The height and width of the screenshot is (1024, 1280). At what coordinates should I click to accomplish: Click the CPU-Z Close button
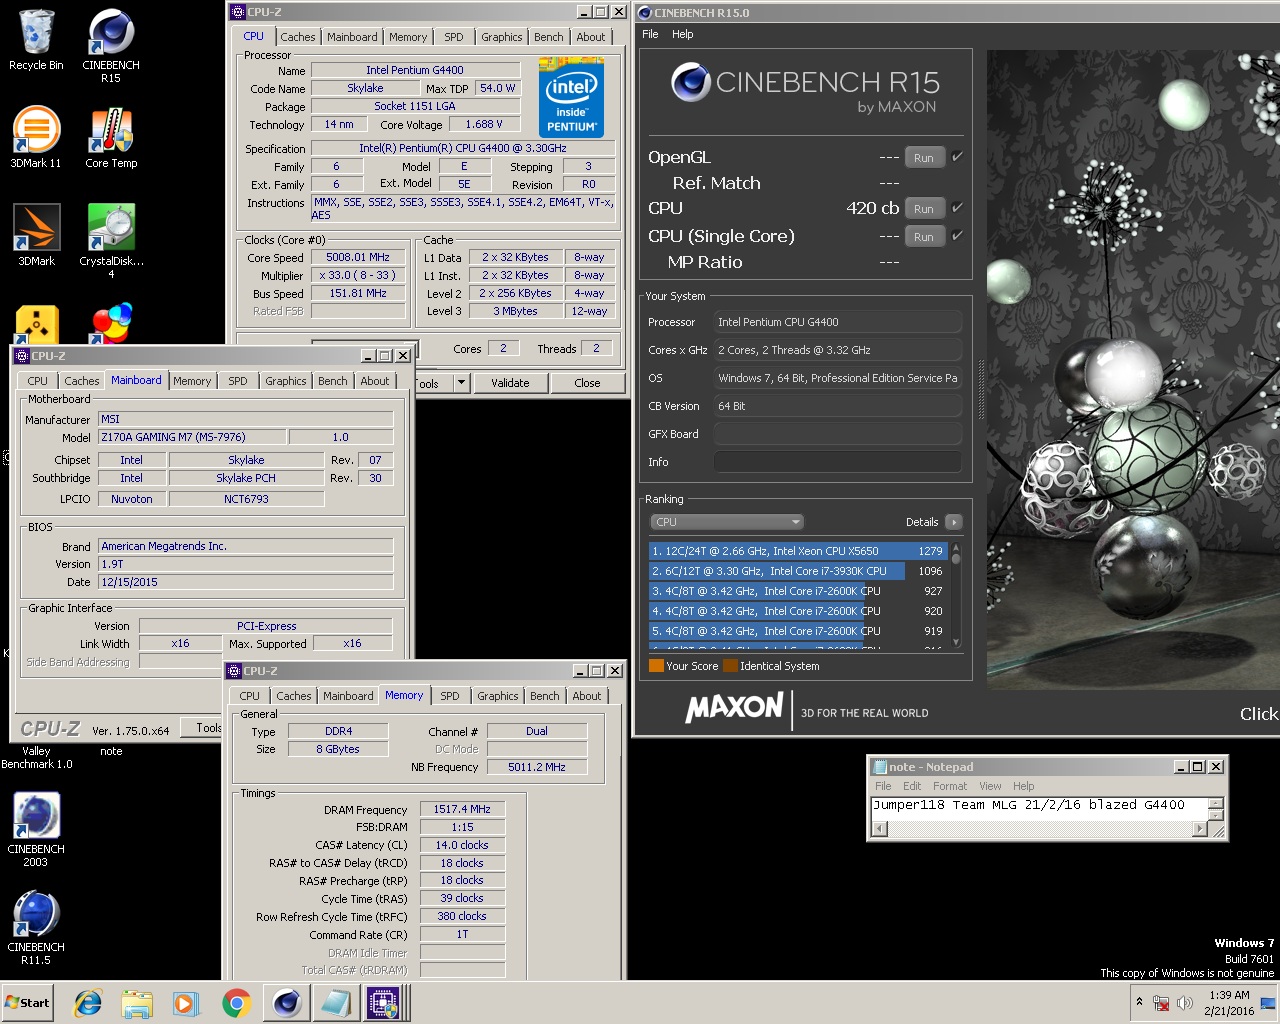[x=587, y=383]
